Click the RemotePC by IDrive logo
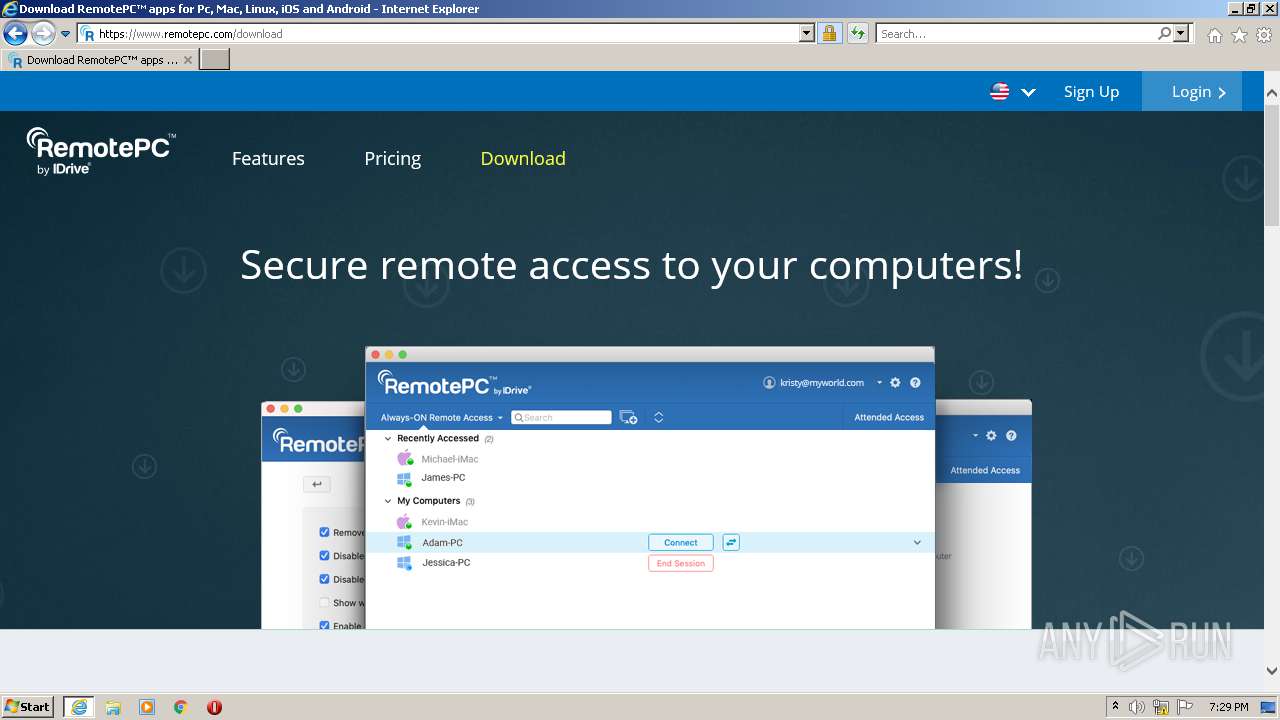This screenshot has width=1280, height=720. [101, 152]
